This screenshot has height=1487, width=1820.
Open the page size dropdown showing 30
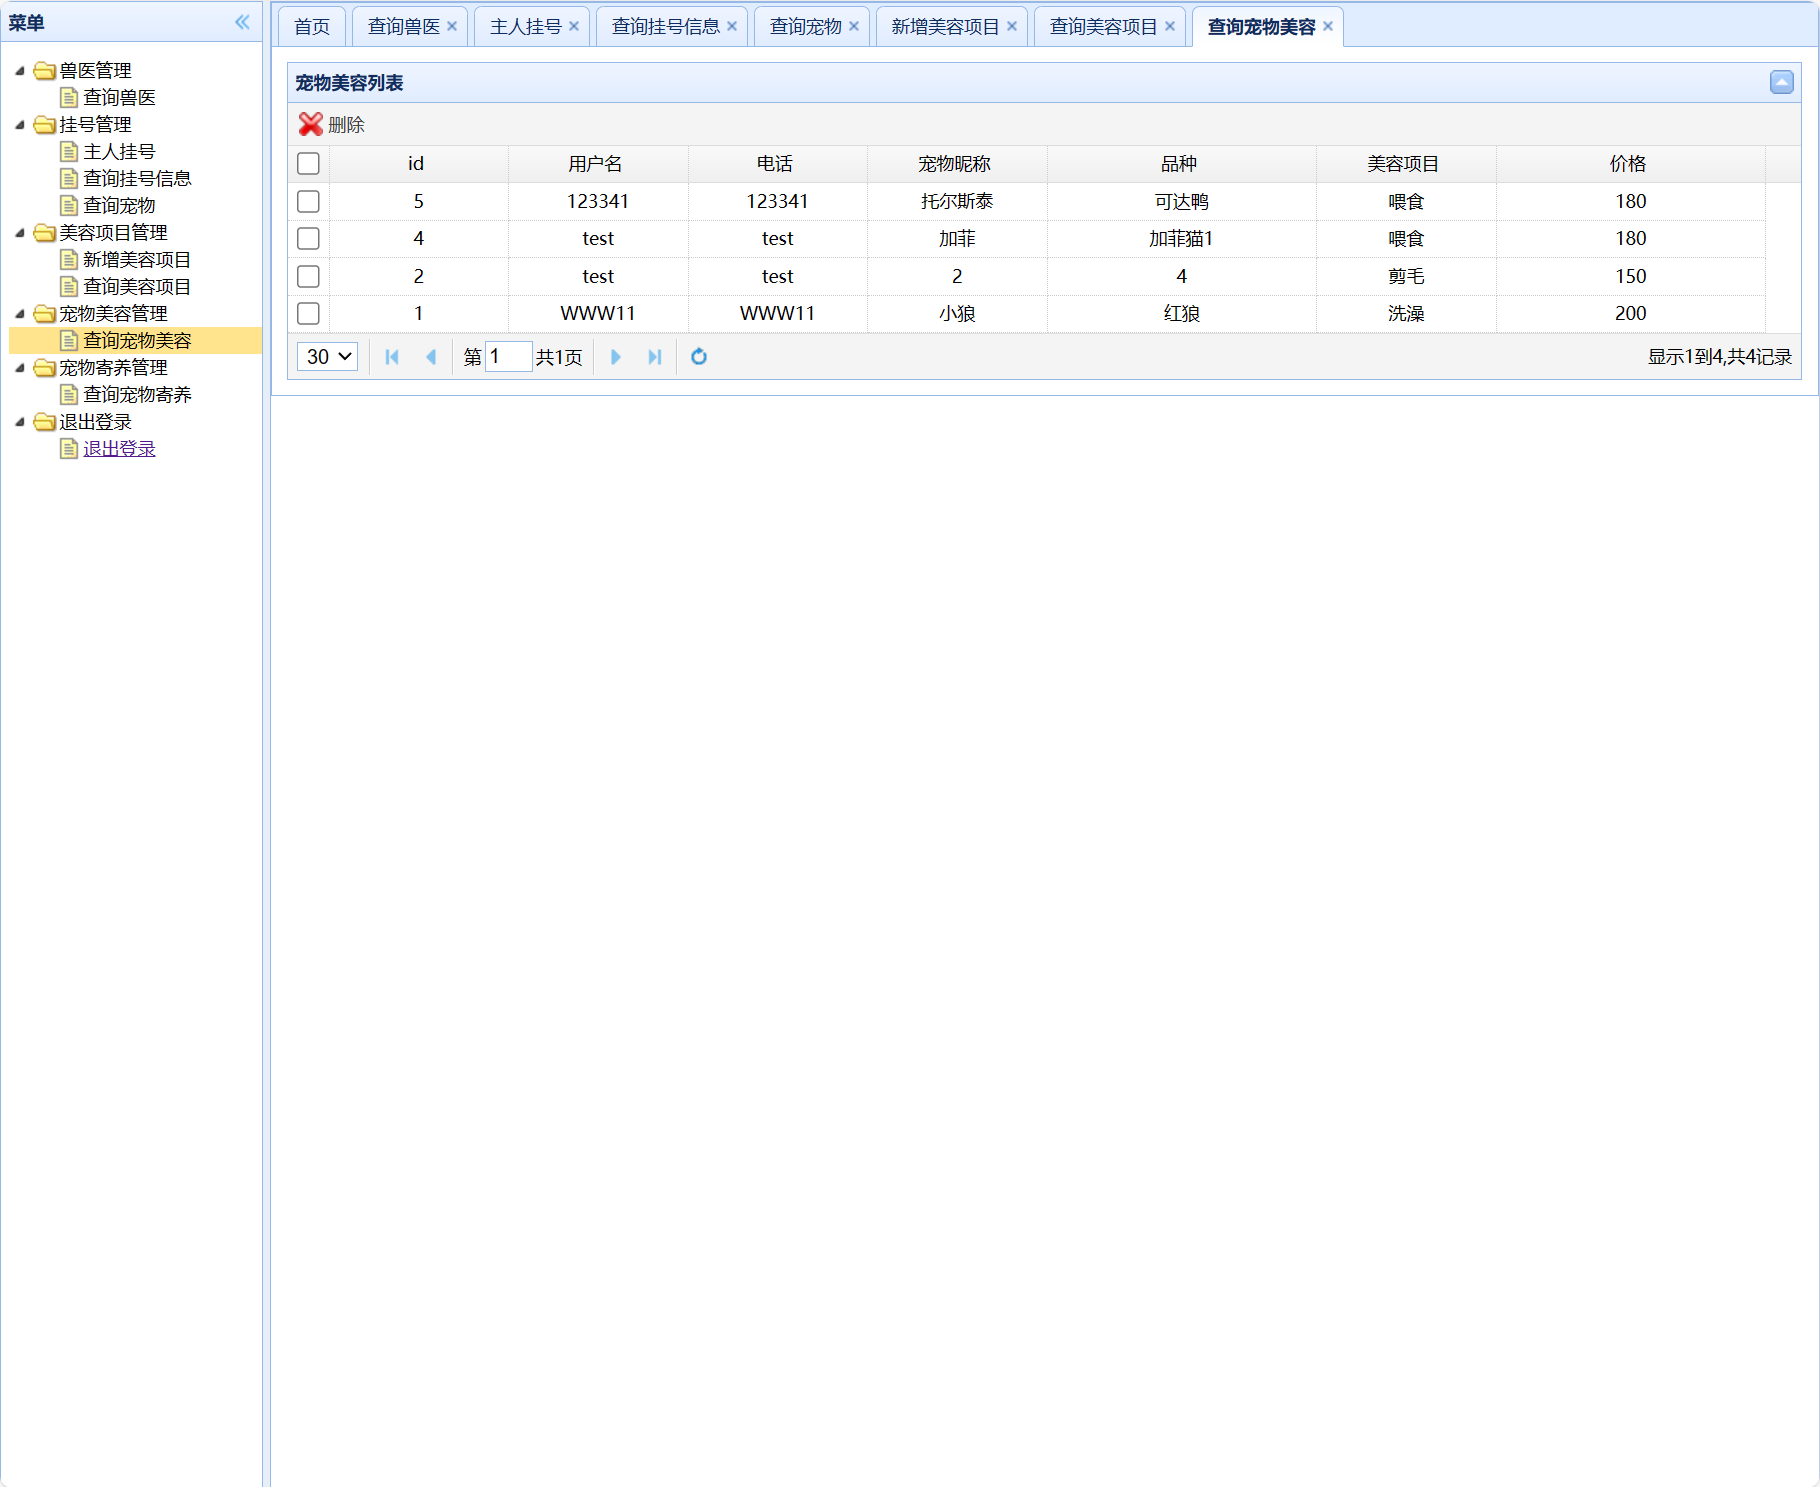(x=328, y=357)
